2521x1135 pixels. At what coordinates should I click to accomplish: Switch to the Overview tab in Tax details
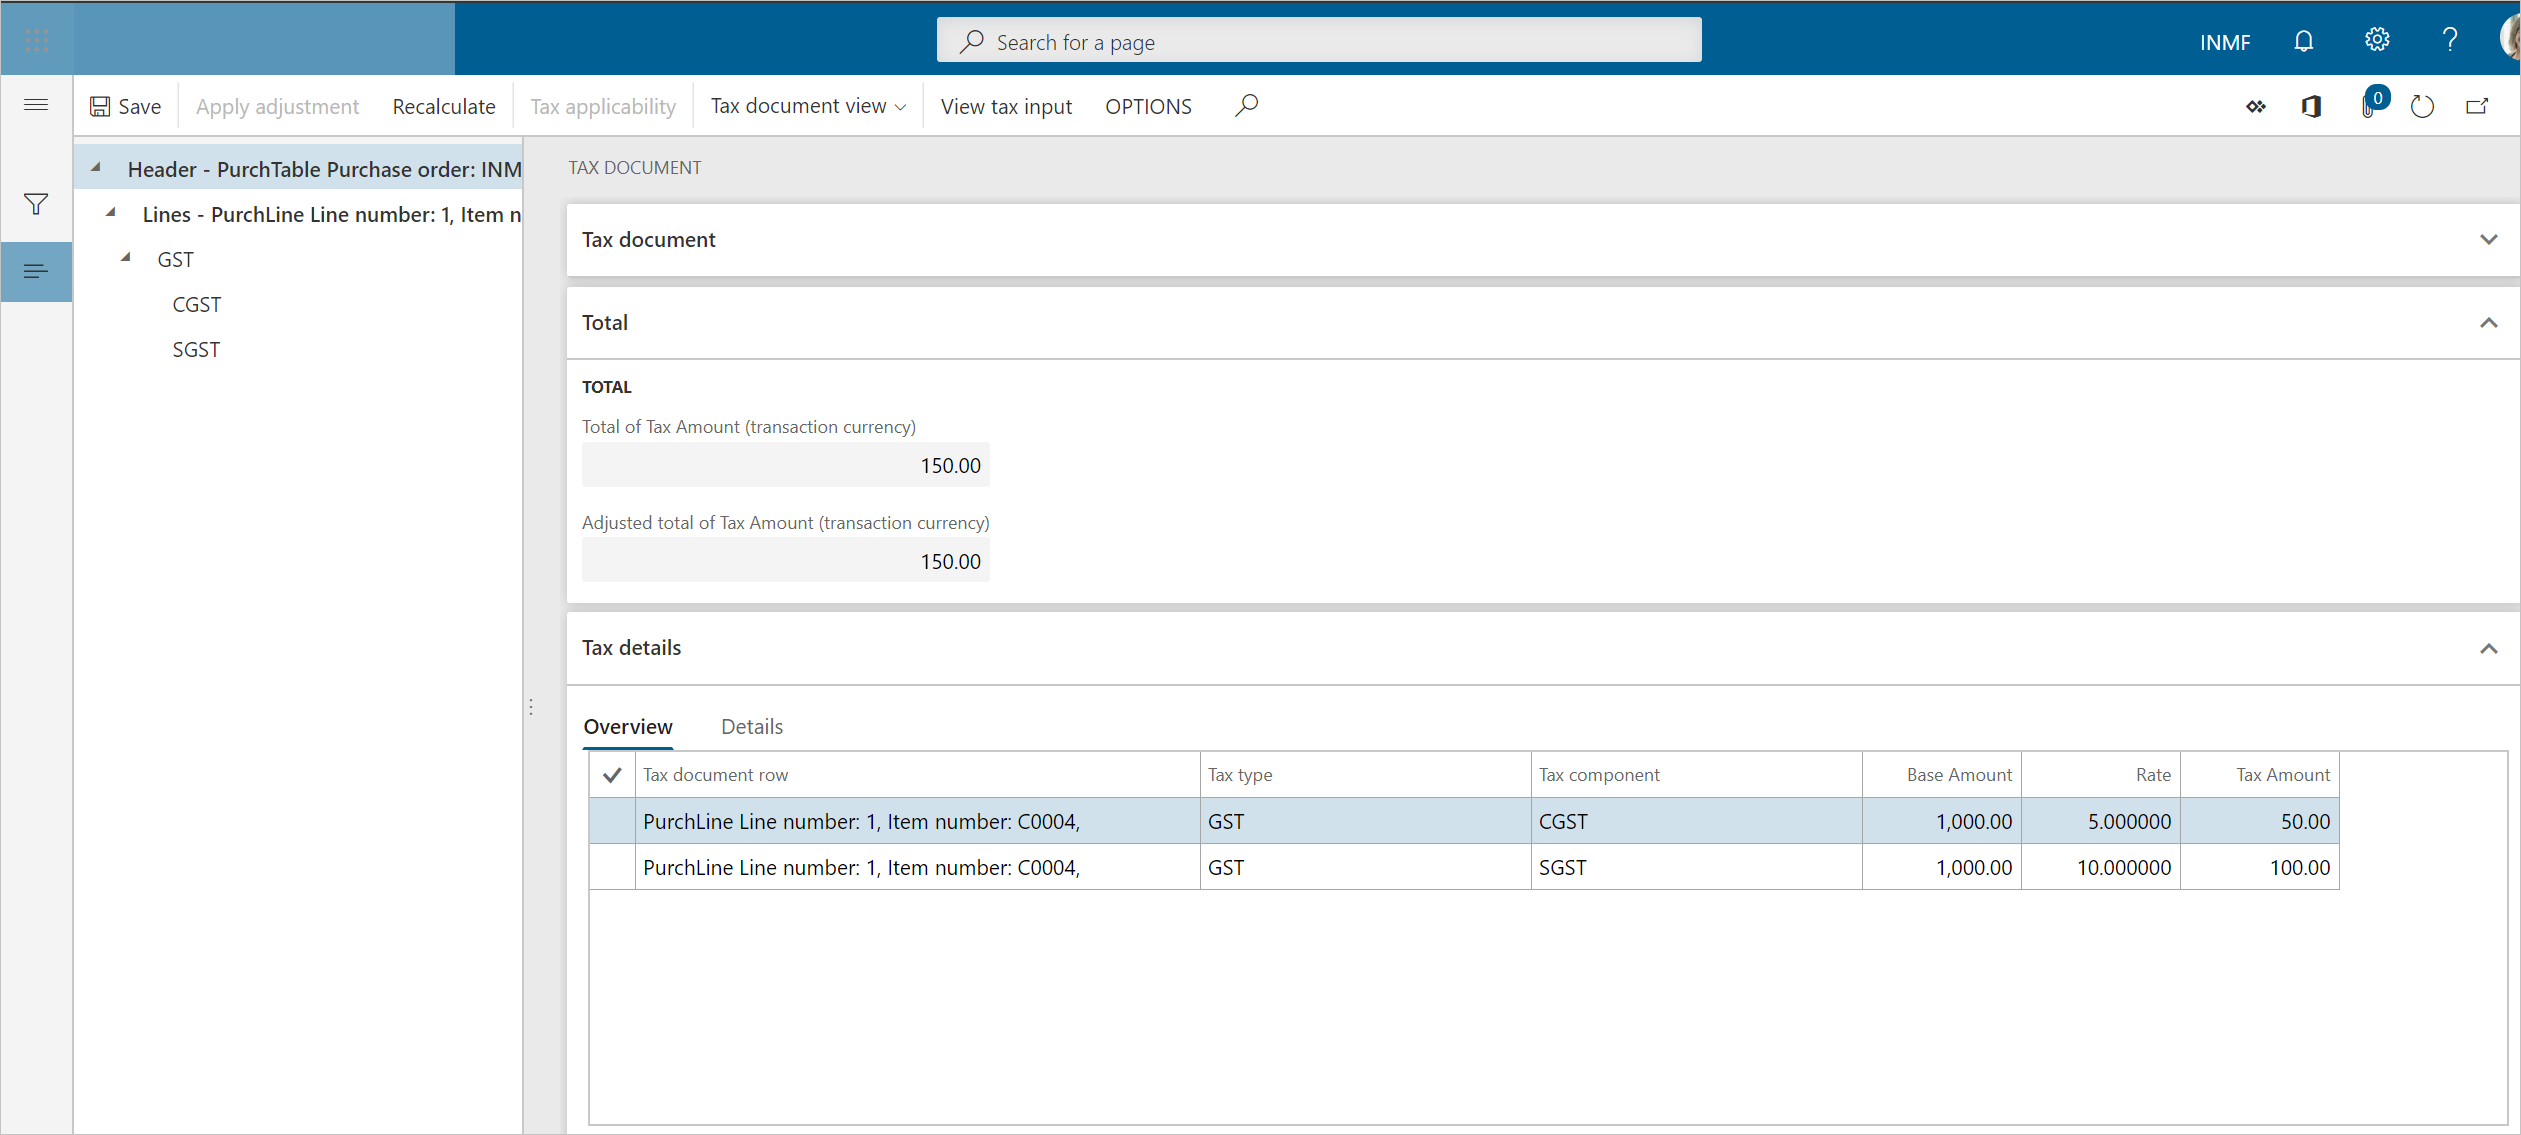click(627, 727)
